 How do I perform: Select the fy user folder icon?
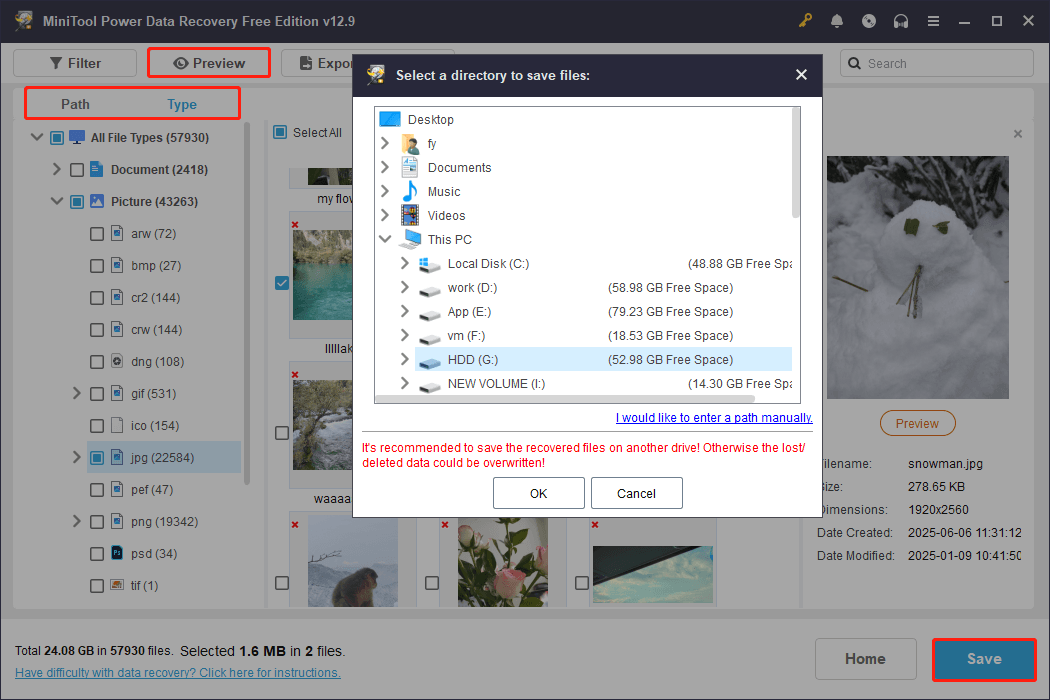coord(410,143)
